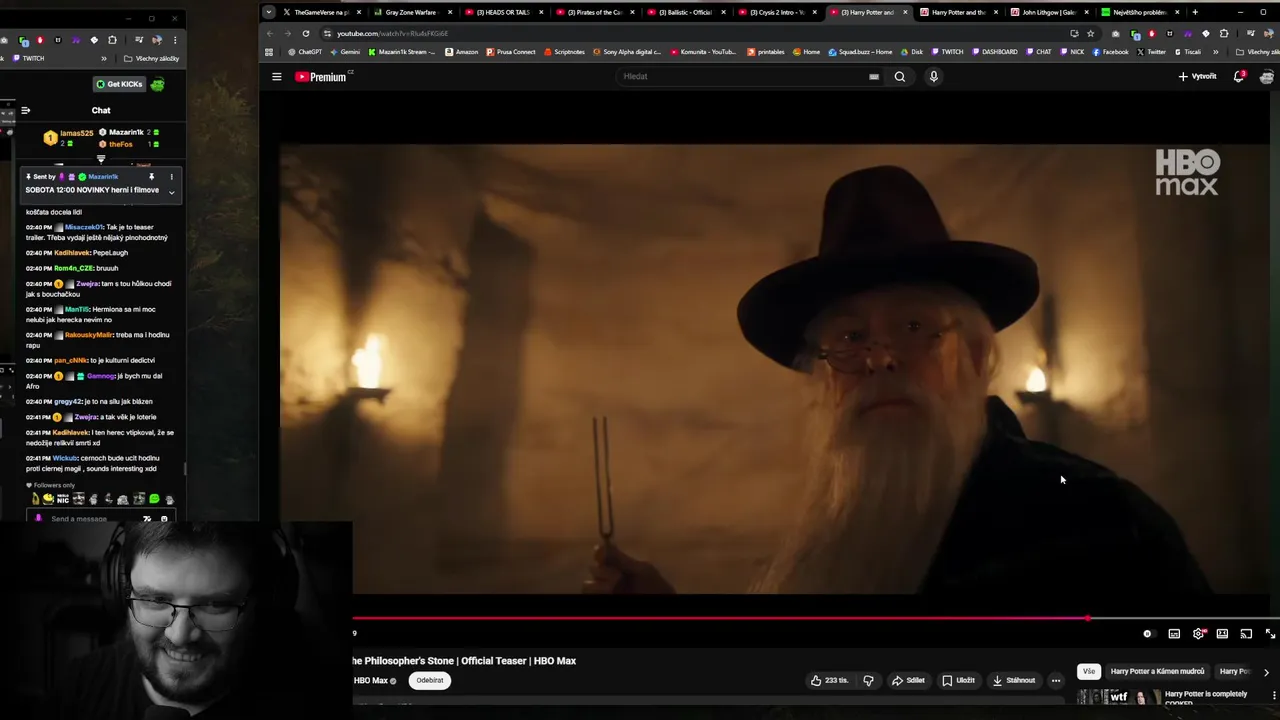
Task: Open chat window browser three-dot menu
Action: coord(175,40)
